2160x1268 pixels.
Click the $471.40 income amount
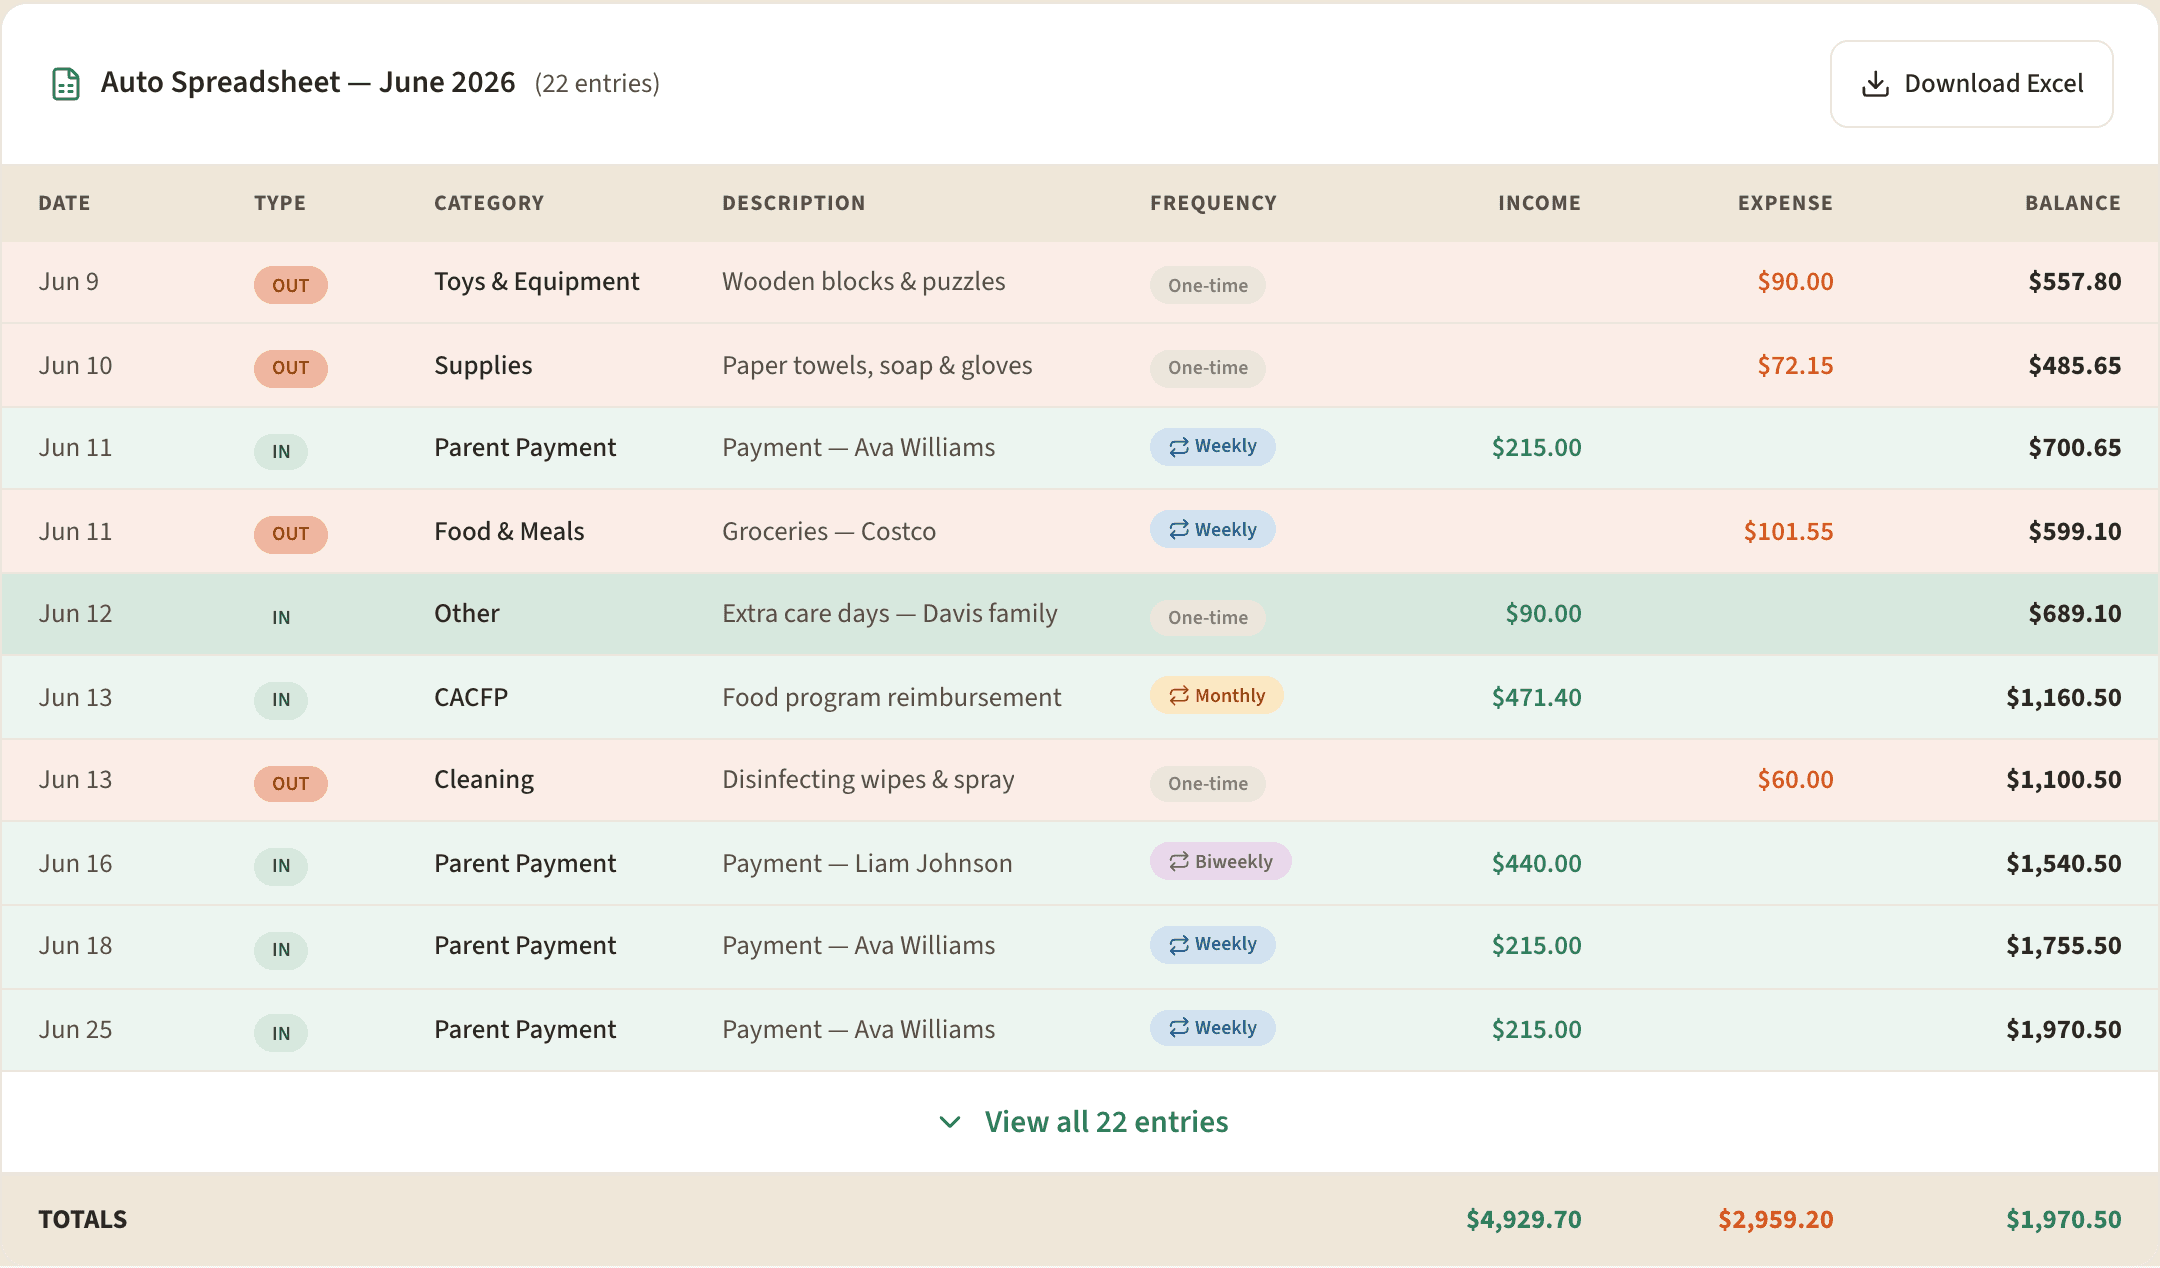[x=1536, y=697]
